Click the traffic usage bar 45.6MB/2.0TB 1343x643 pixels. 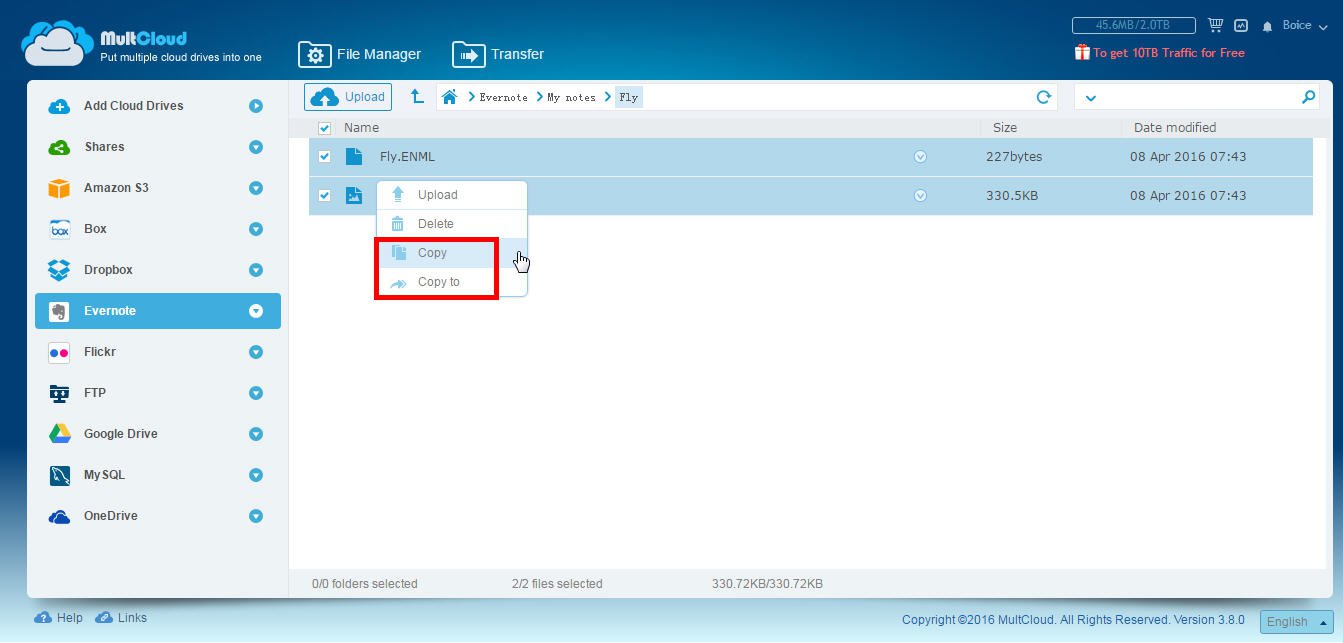click(x=1134, y=25)
